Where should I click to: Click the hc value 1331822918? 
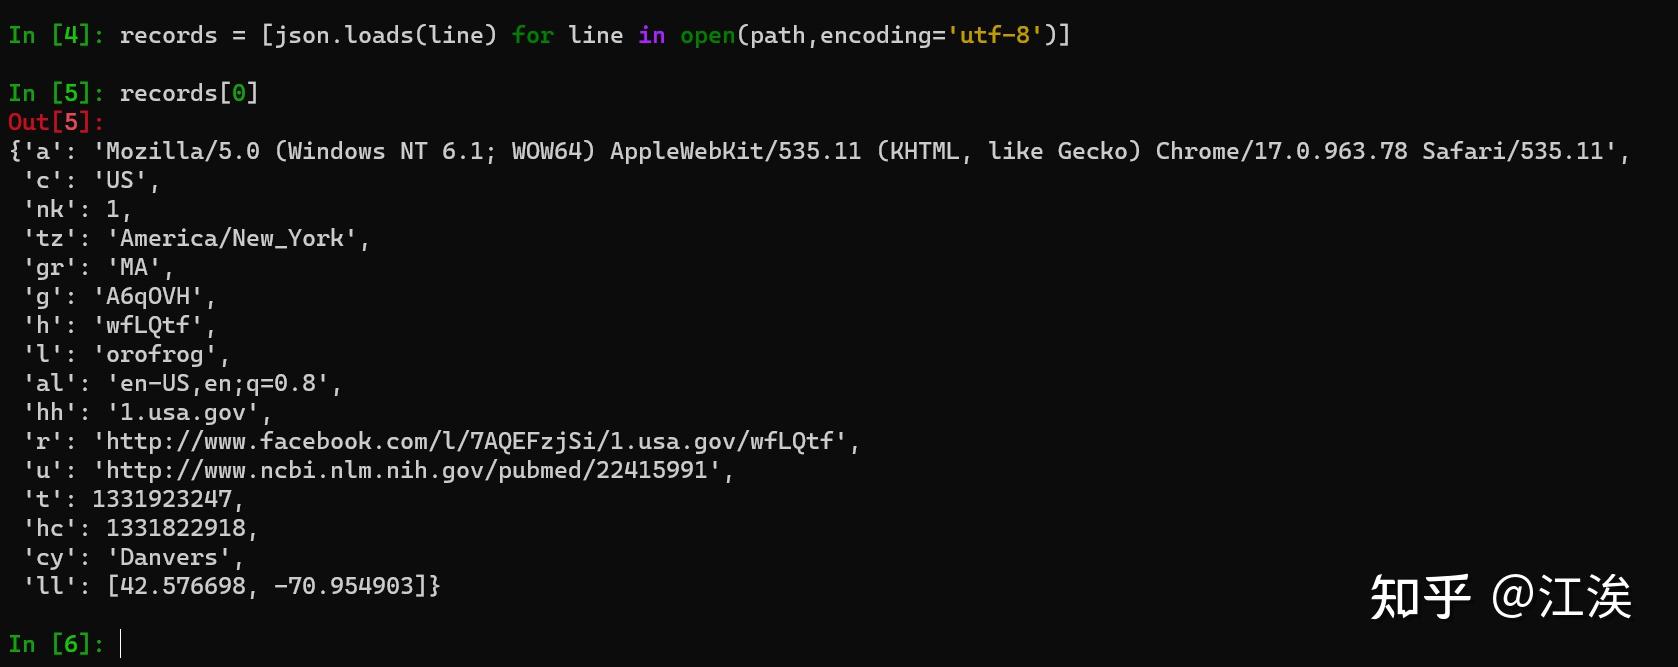click(175, 528)
